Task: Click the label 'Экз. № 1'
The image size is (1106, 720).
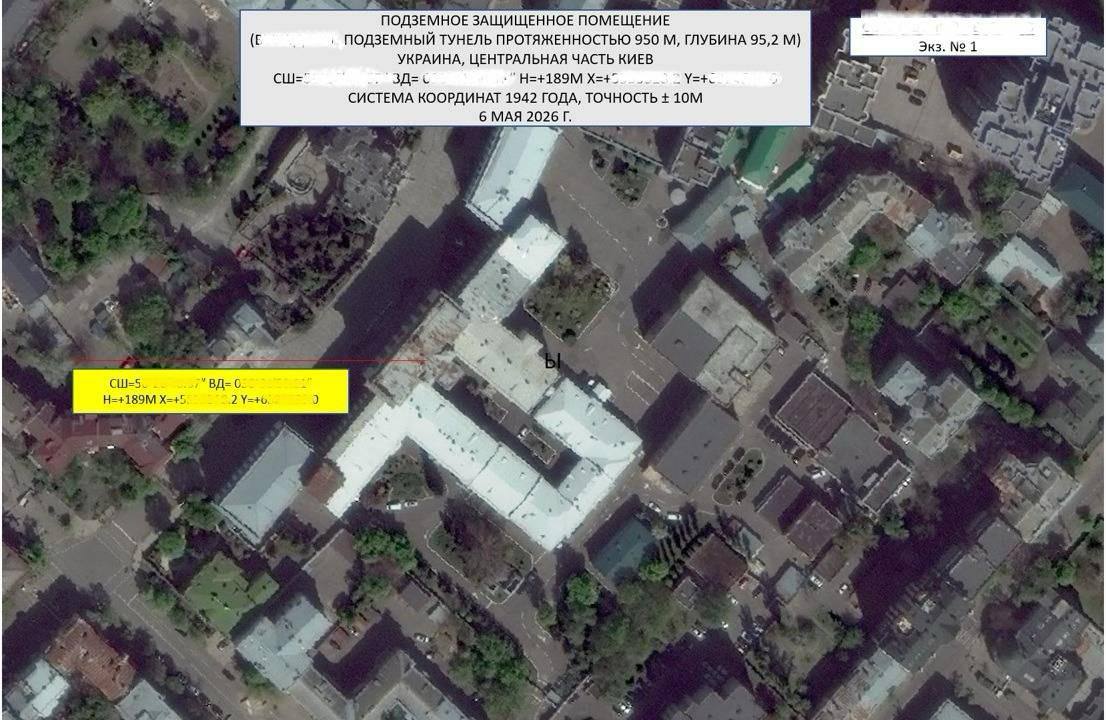Action: coord(947,47)
